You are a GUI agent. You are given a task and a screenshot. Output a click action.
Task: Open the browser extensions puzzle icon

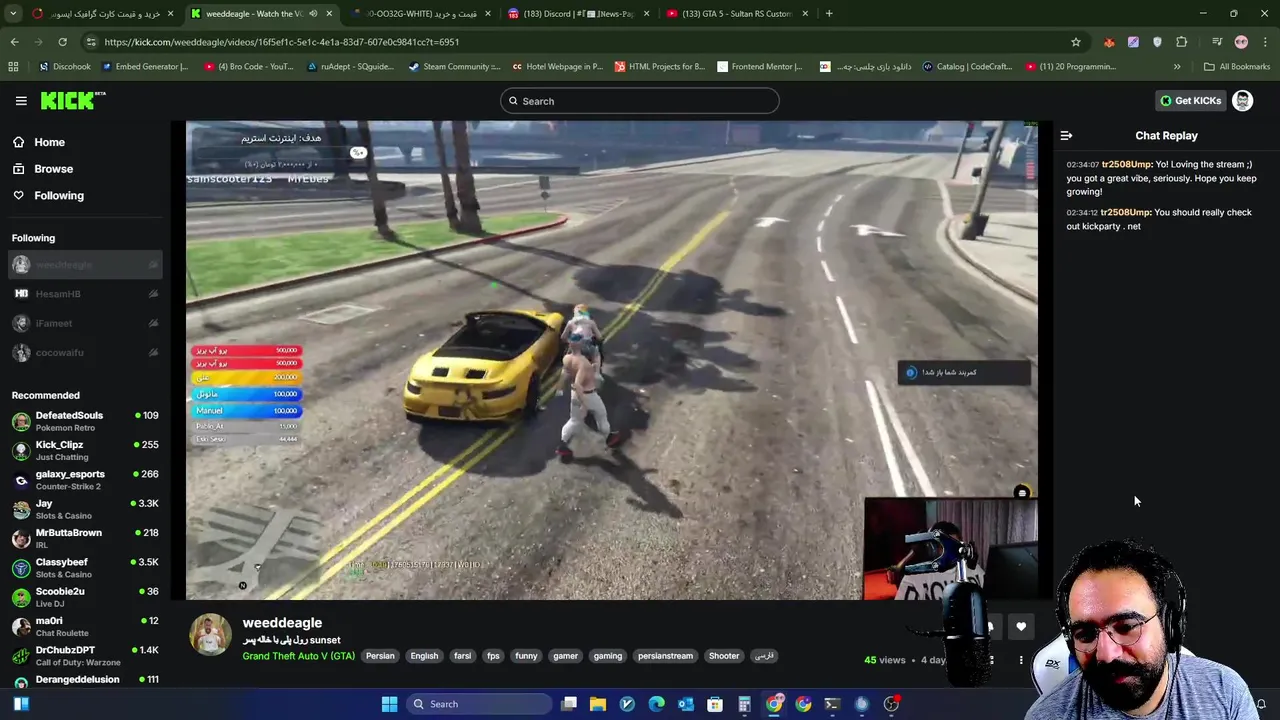point(1182,42)
